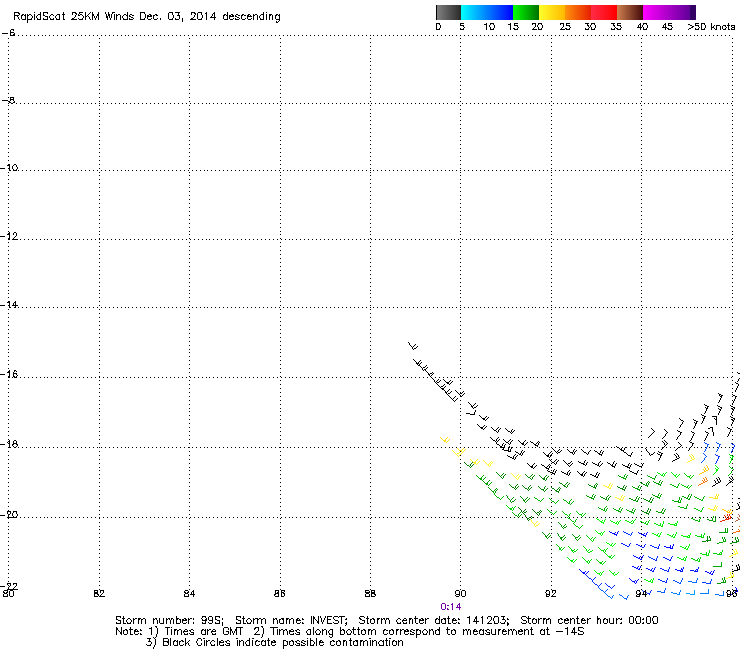Click the "Dec. 03, 2014 descending" title text
Image resolution: width=740 pixels, height=650 pixels.
210,17
